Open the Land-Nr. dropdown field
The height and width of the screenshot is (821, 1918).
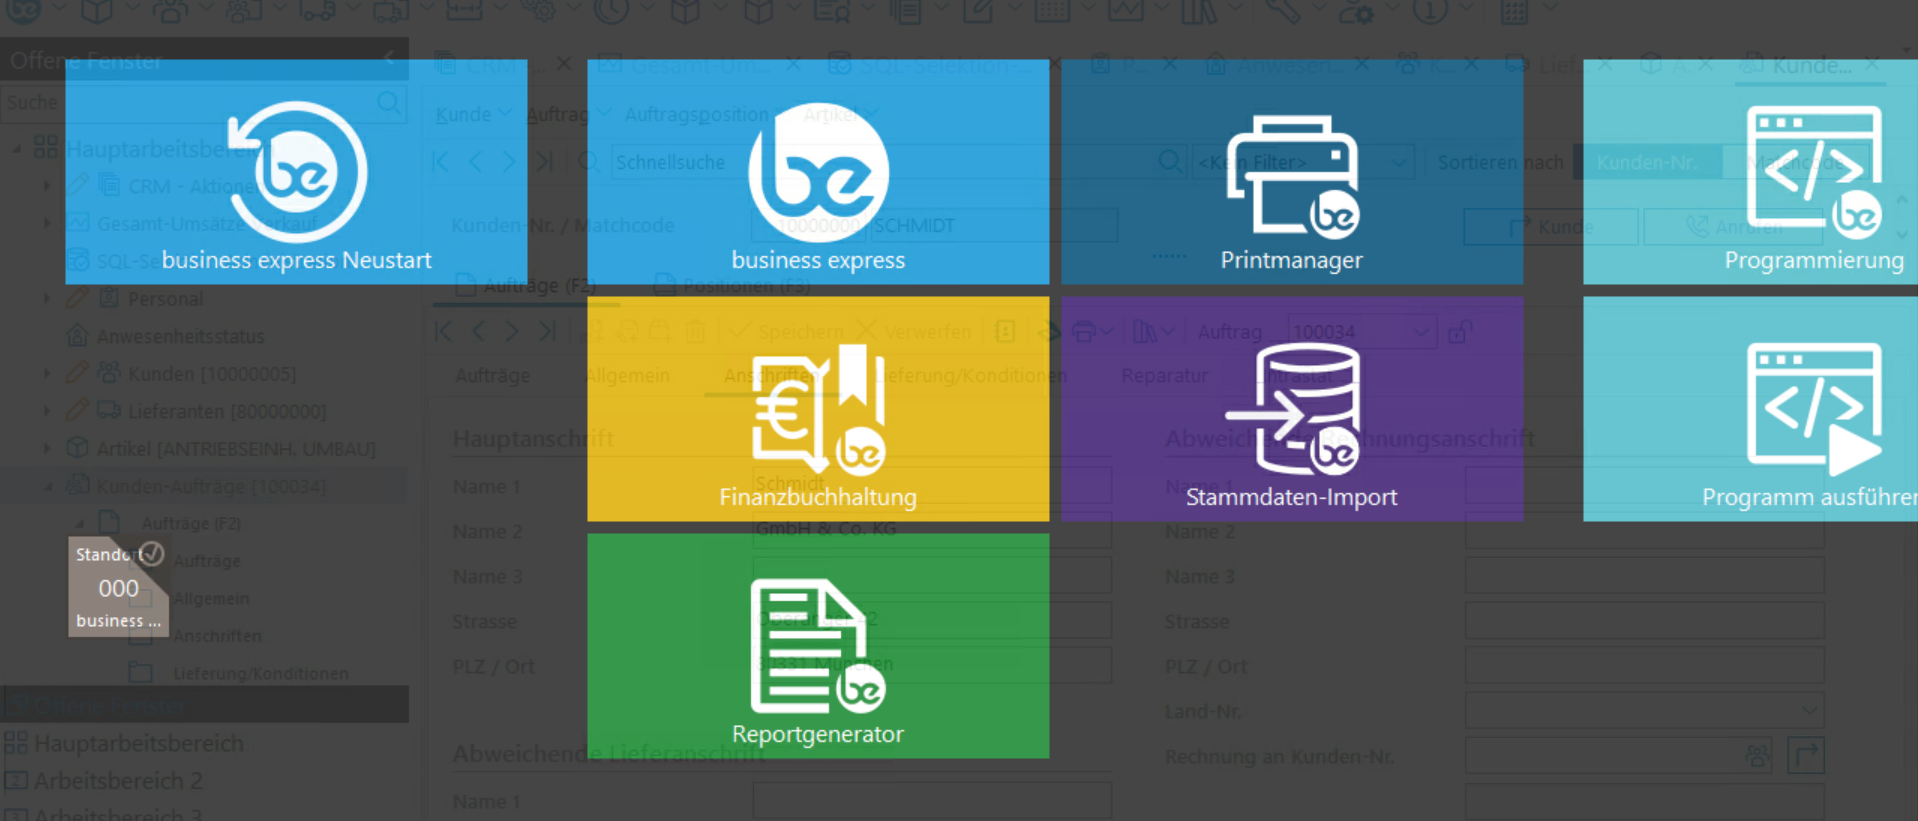point(1808,711)
